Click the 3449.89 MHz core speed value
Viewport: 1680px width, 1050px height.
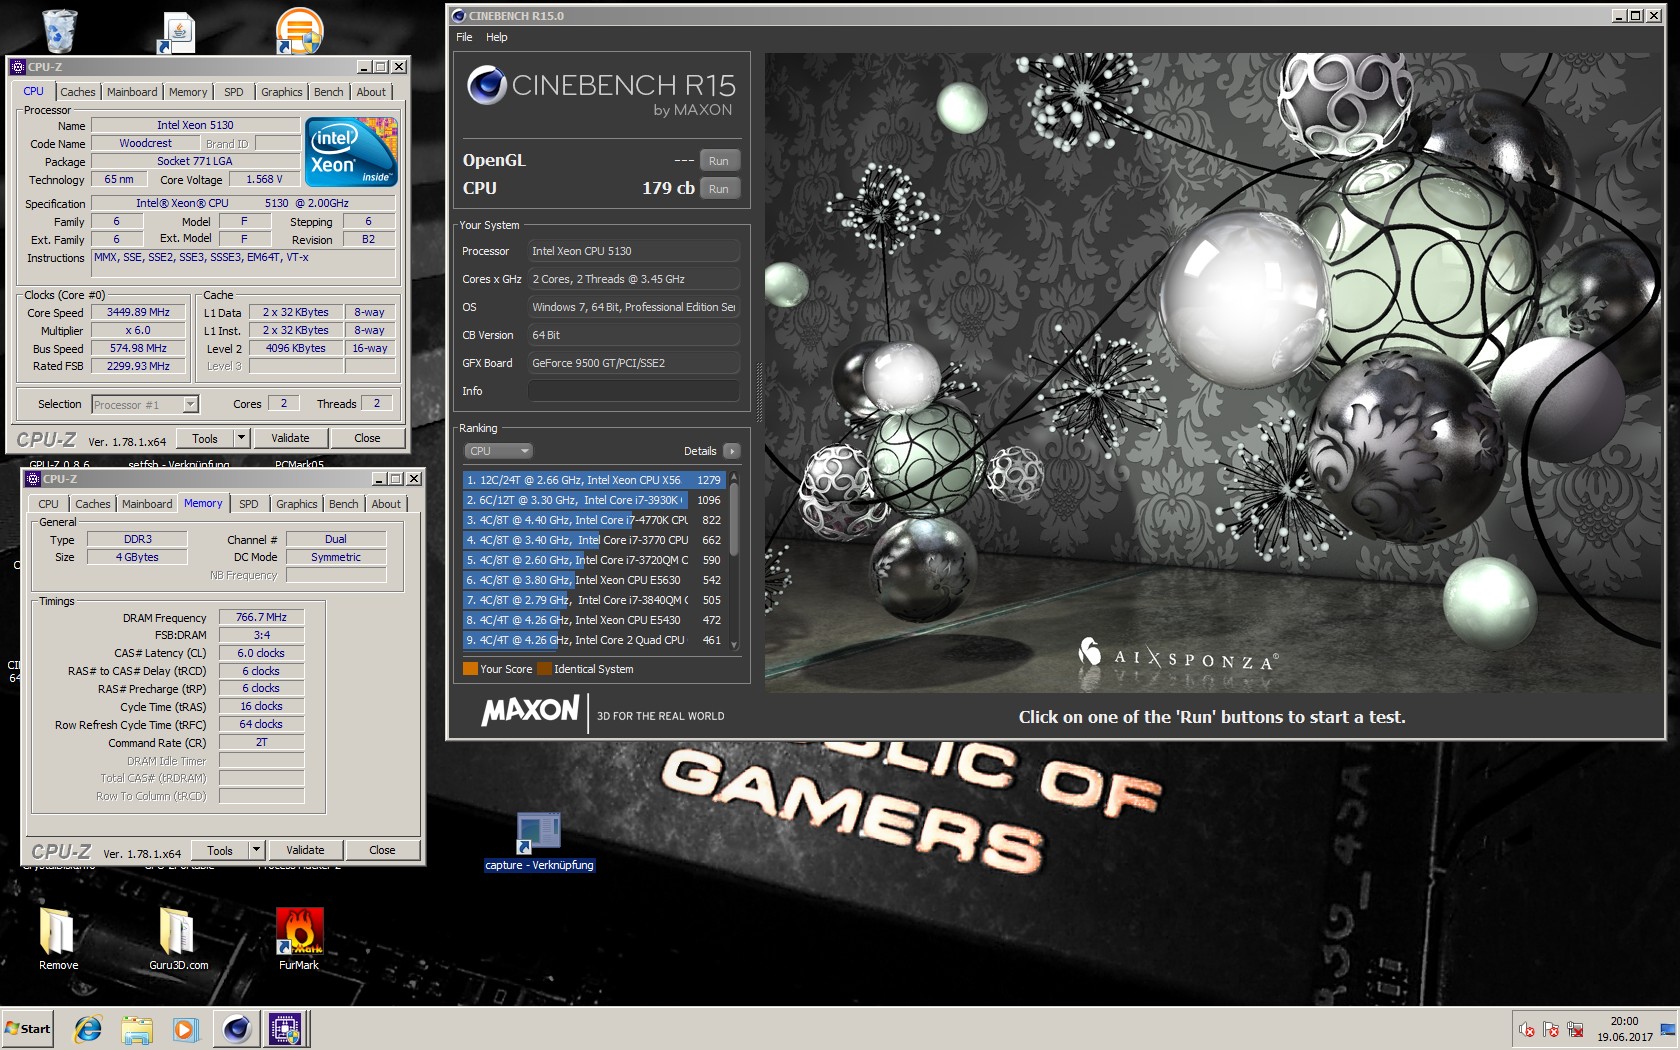[x=139, y=312]
